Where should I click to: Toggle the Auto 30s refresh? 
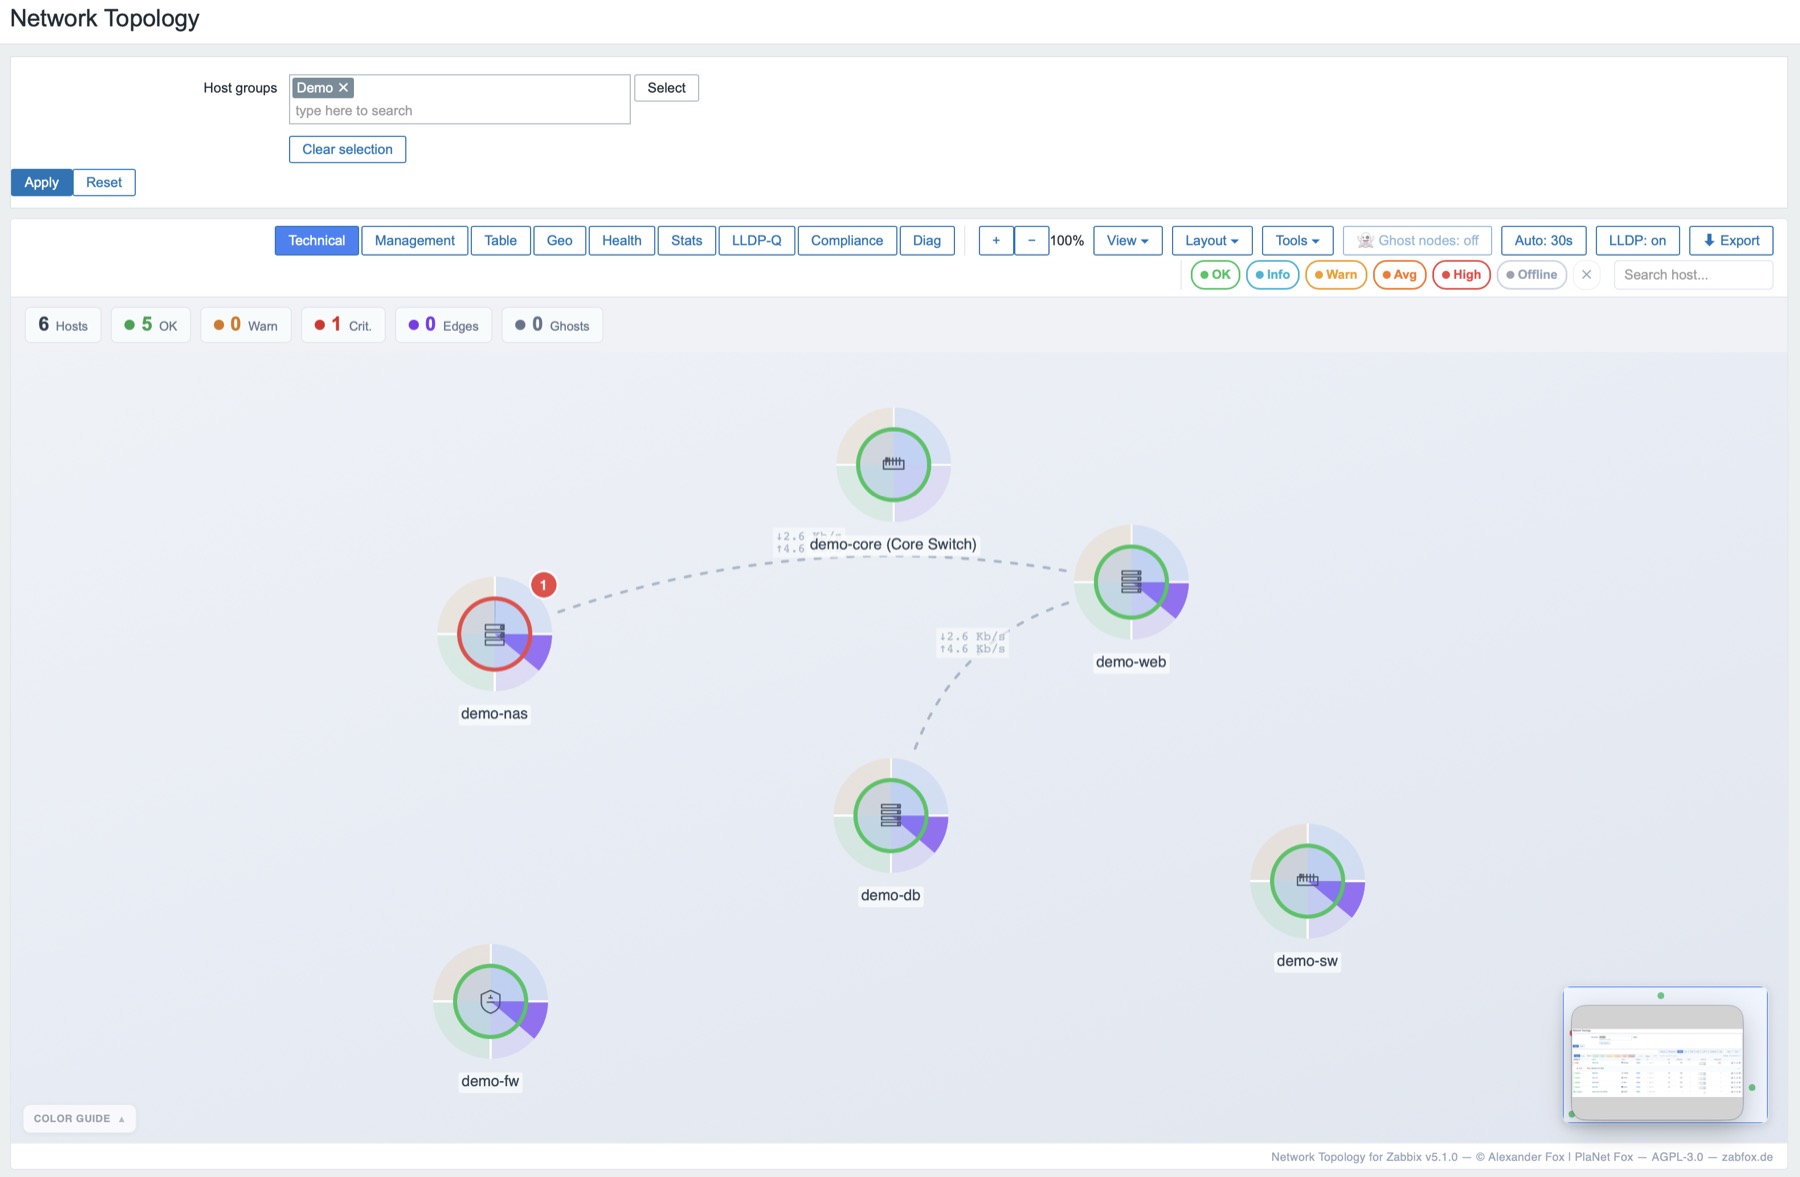click(x=1543, y=241)
